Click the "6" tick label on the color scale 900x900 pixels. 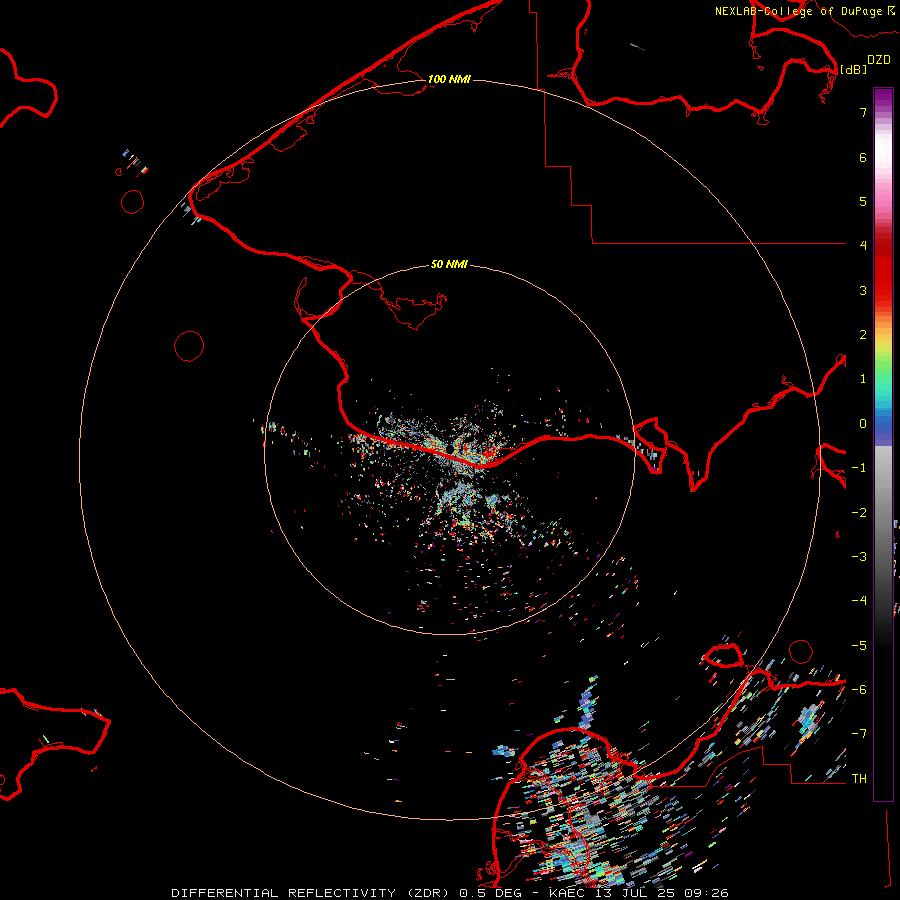(863, 157)
